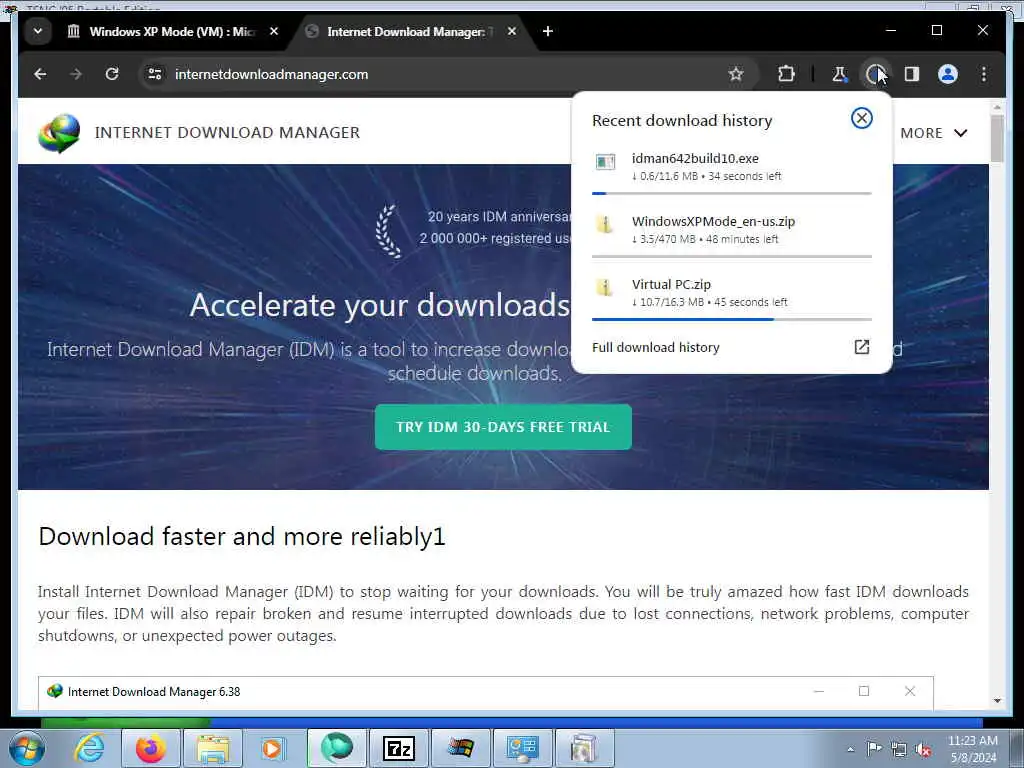Expand the tab search dropdown arrow
Viewport: 1024px width, 768px height.
pyautogui.click(x=38, y=31)
